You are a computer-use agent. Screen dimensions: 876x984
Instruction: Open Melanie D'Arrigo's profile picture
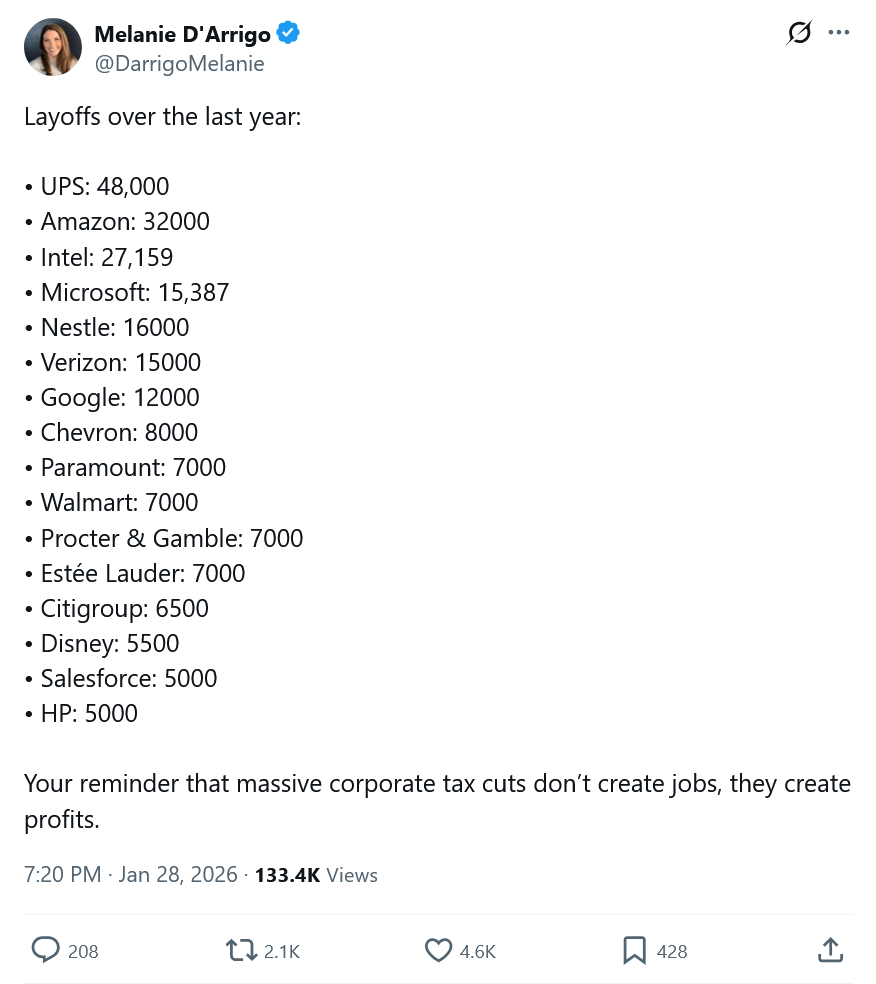click(53, 47)
